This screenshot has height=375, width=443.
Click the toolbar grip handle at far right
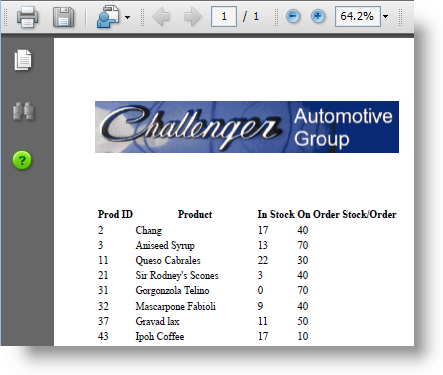[400, 17]
